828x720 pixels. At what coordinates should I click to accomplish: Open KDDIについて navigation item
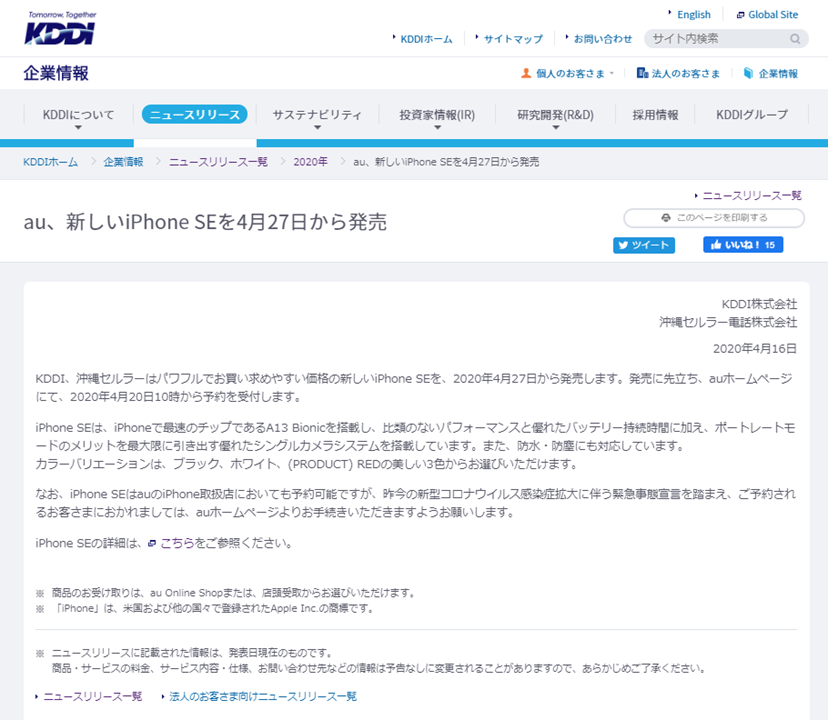[x=78, y=115]
